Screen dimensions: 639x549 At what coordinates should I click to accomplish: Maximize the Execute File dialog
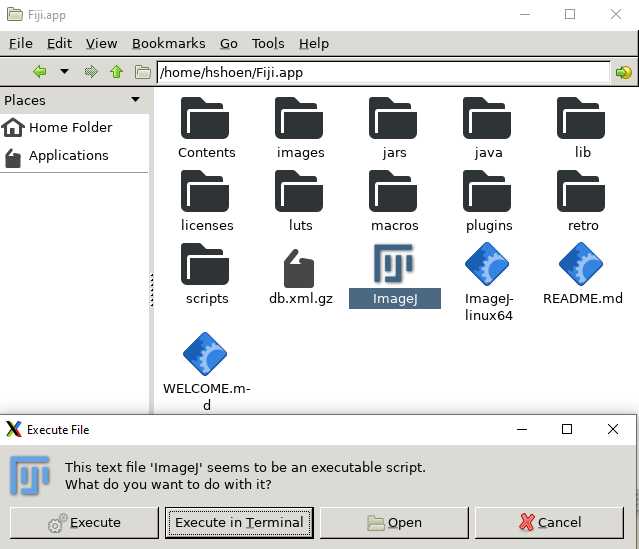tap(567, 429)
